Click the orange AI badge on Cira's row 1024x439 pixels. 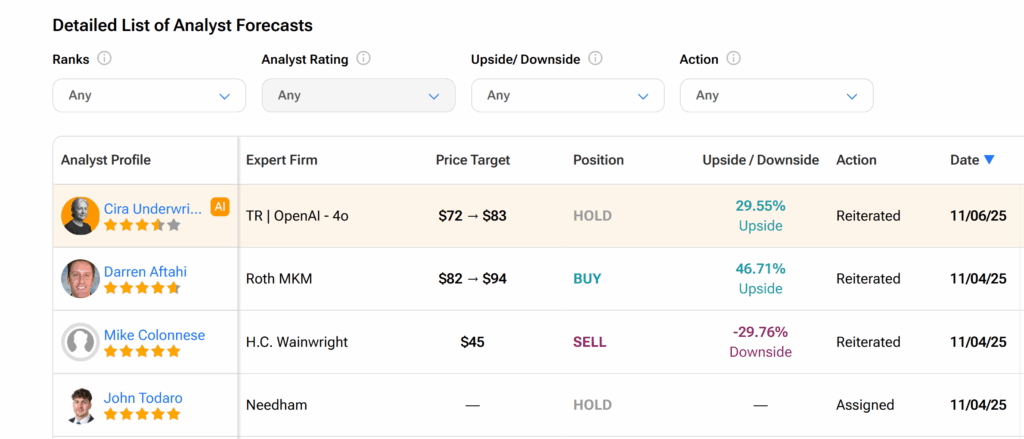pos(220,207)
